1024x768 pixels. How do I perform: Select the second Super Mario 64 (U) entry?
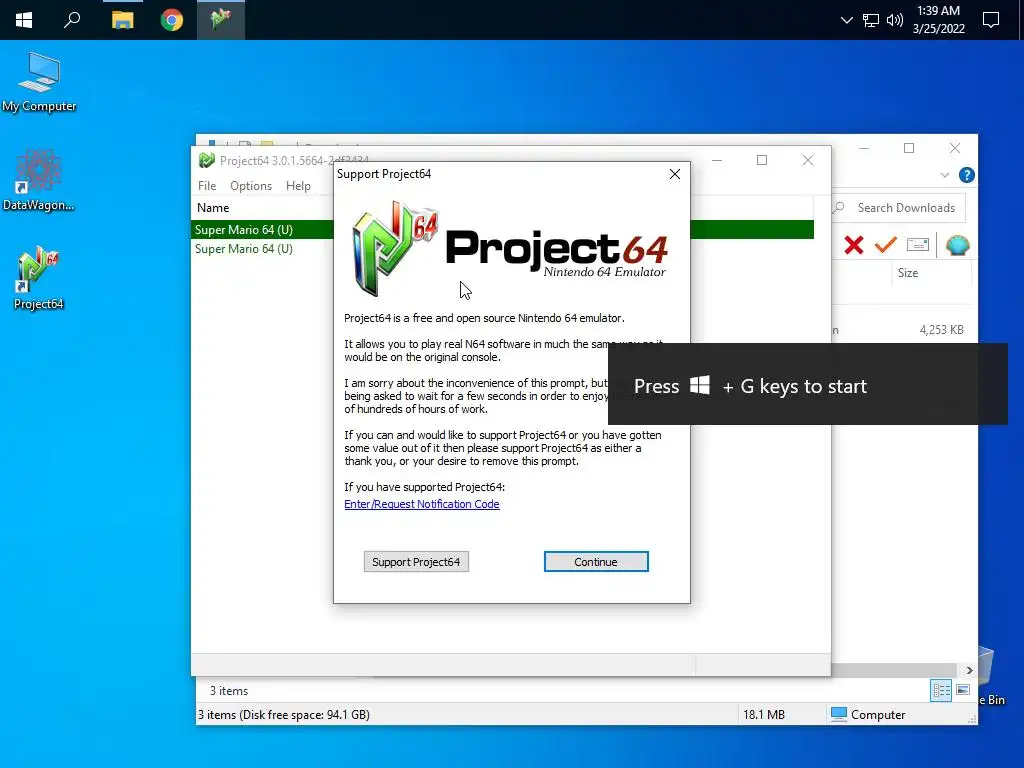[x=244, y=249]
